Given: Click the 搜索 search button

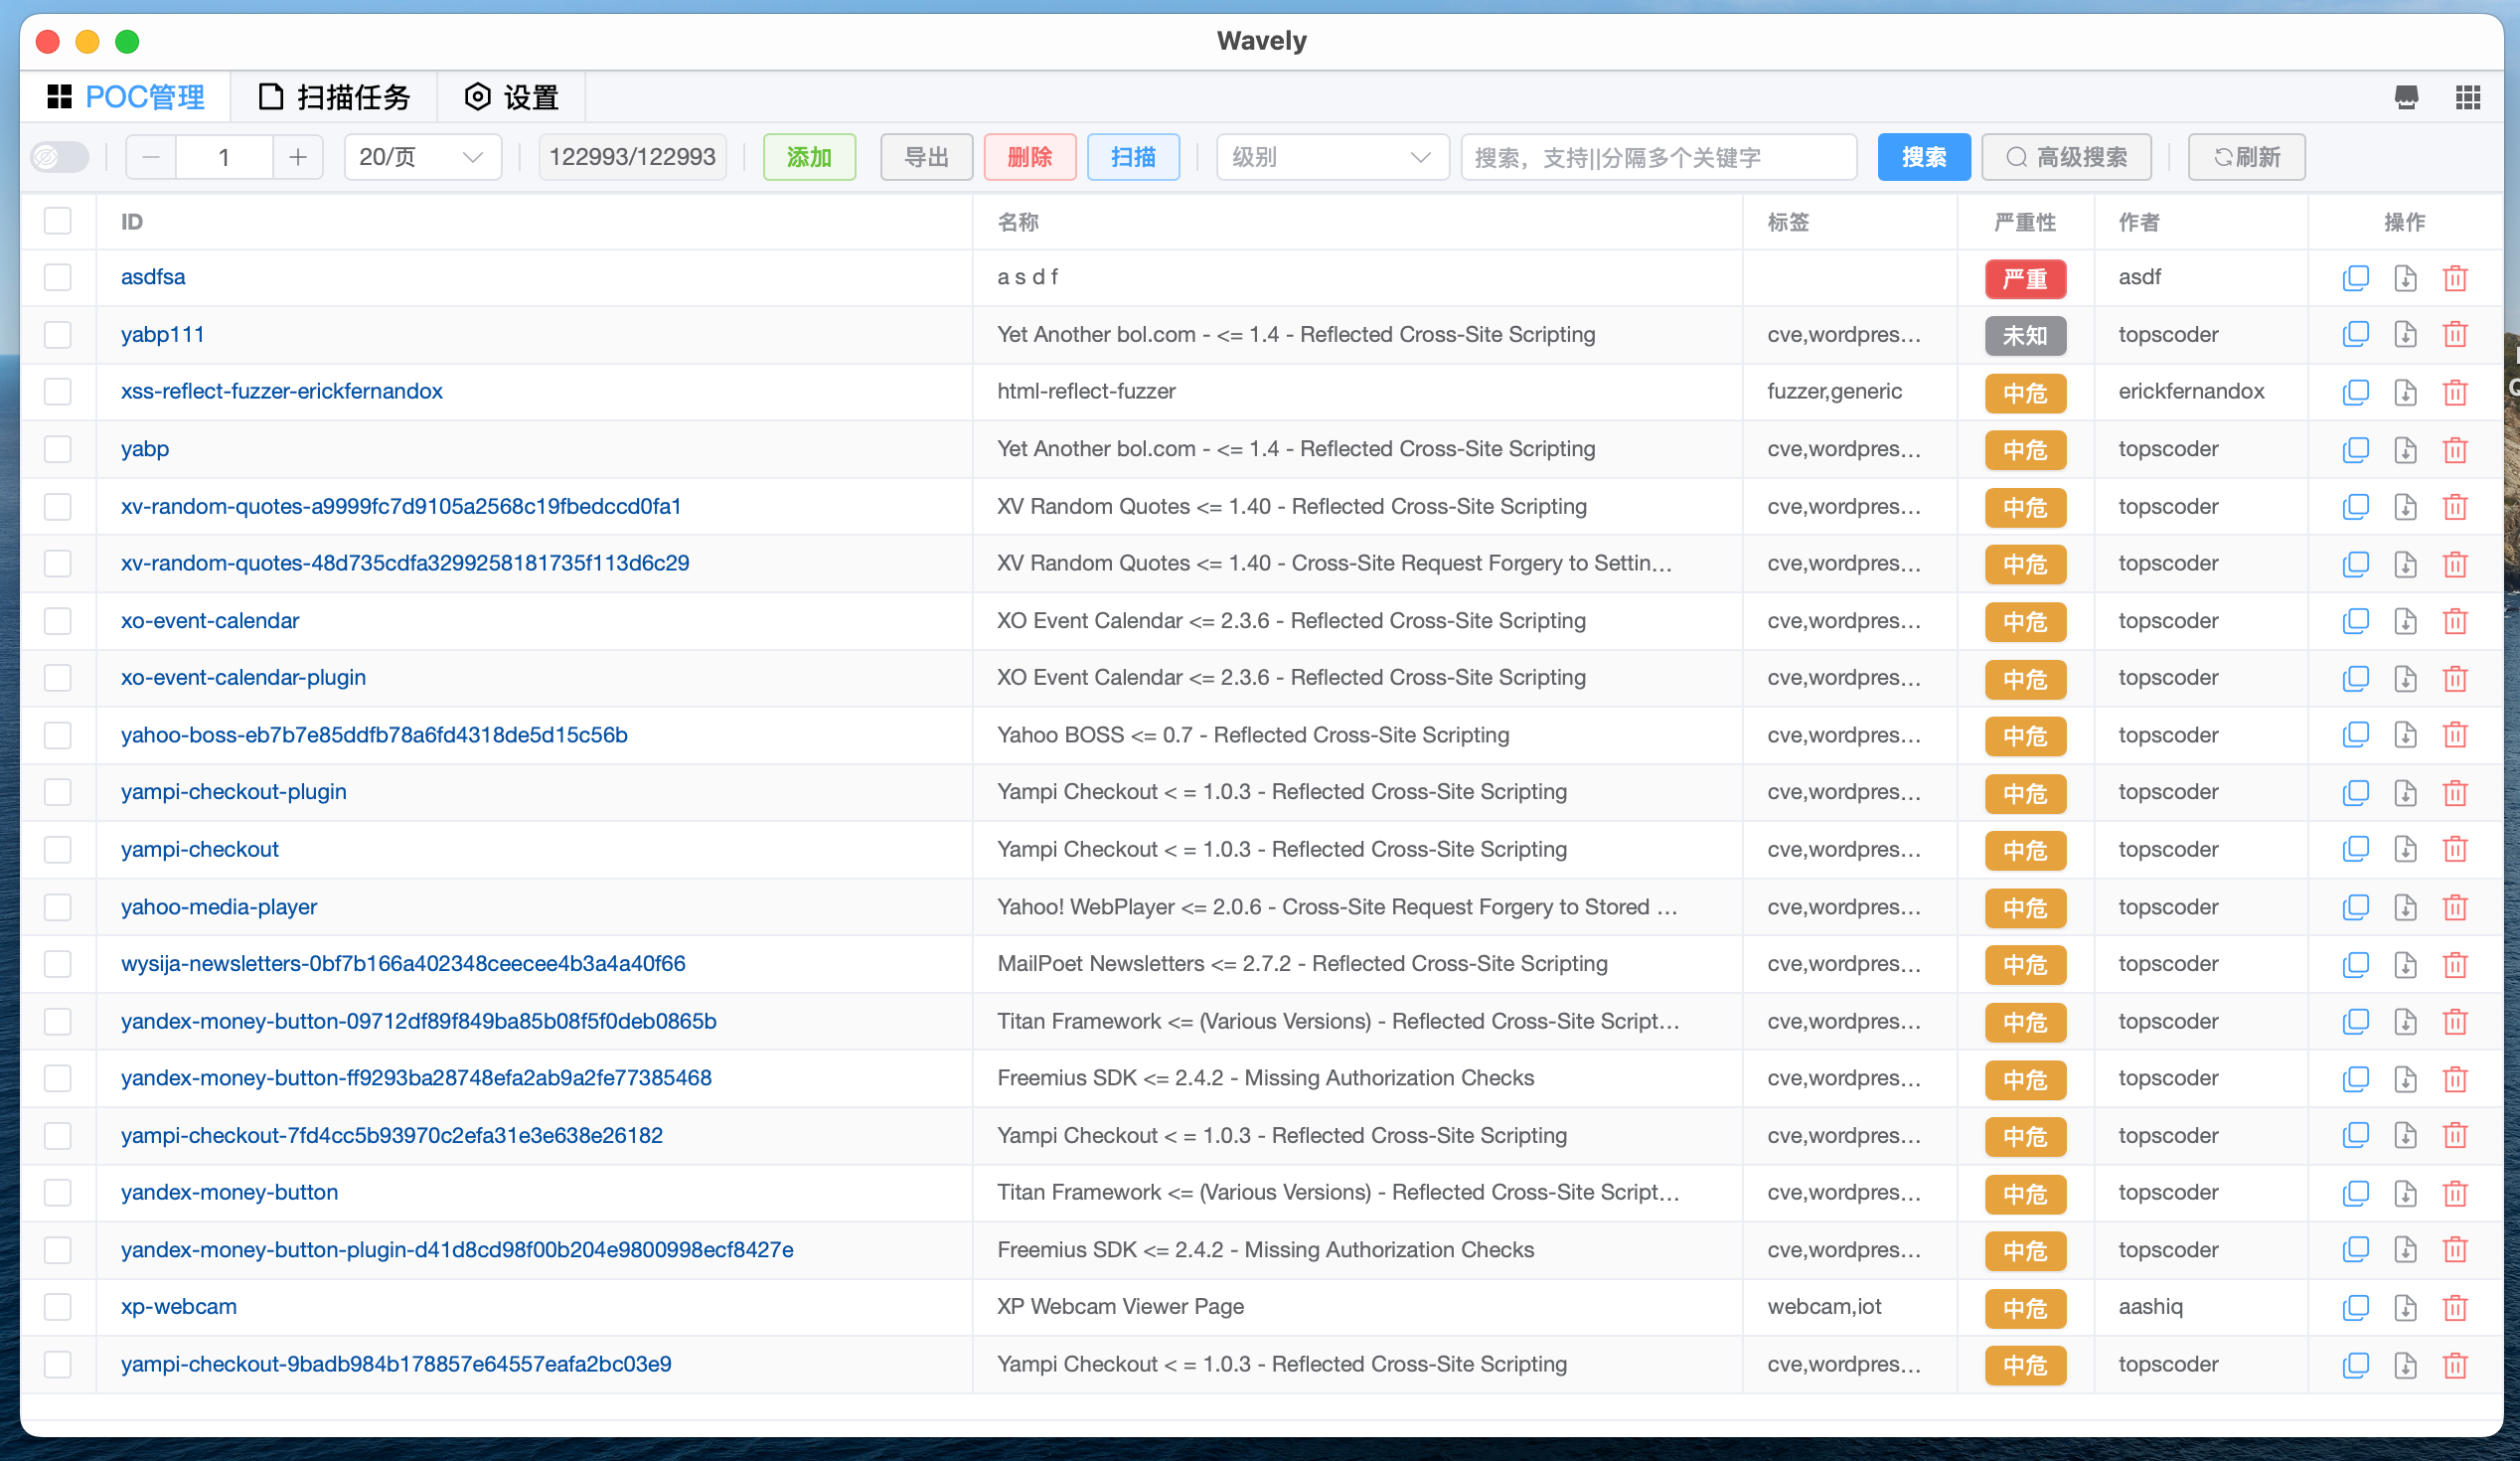Looking at the screenshot, I should 1923,157.
